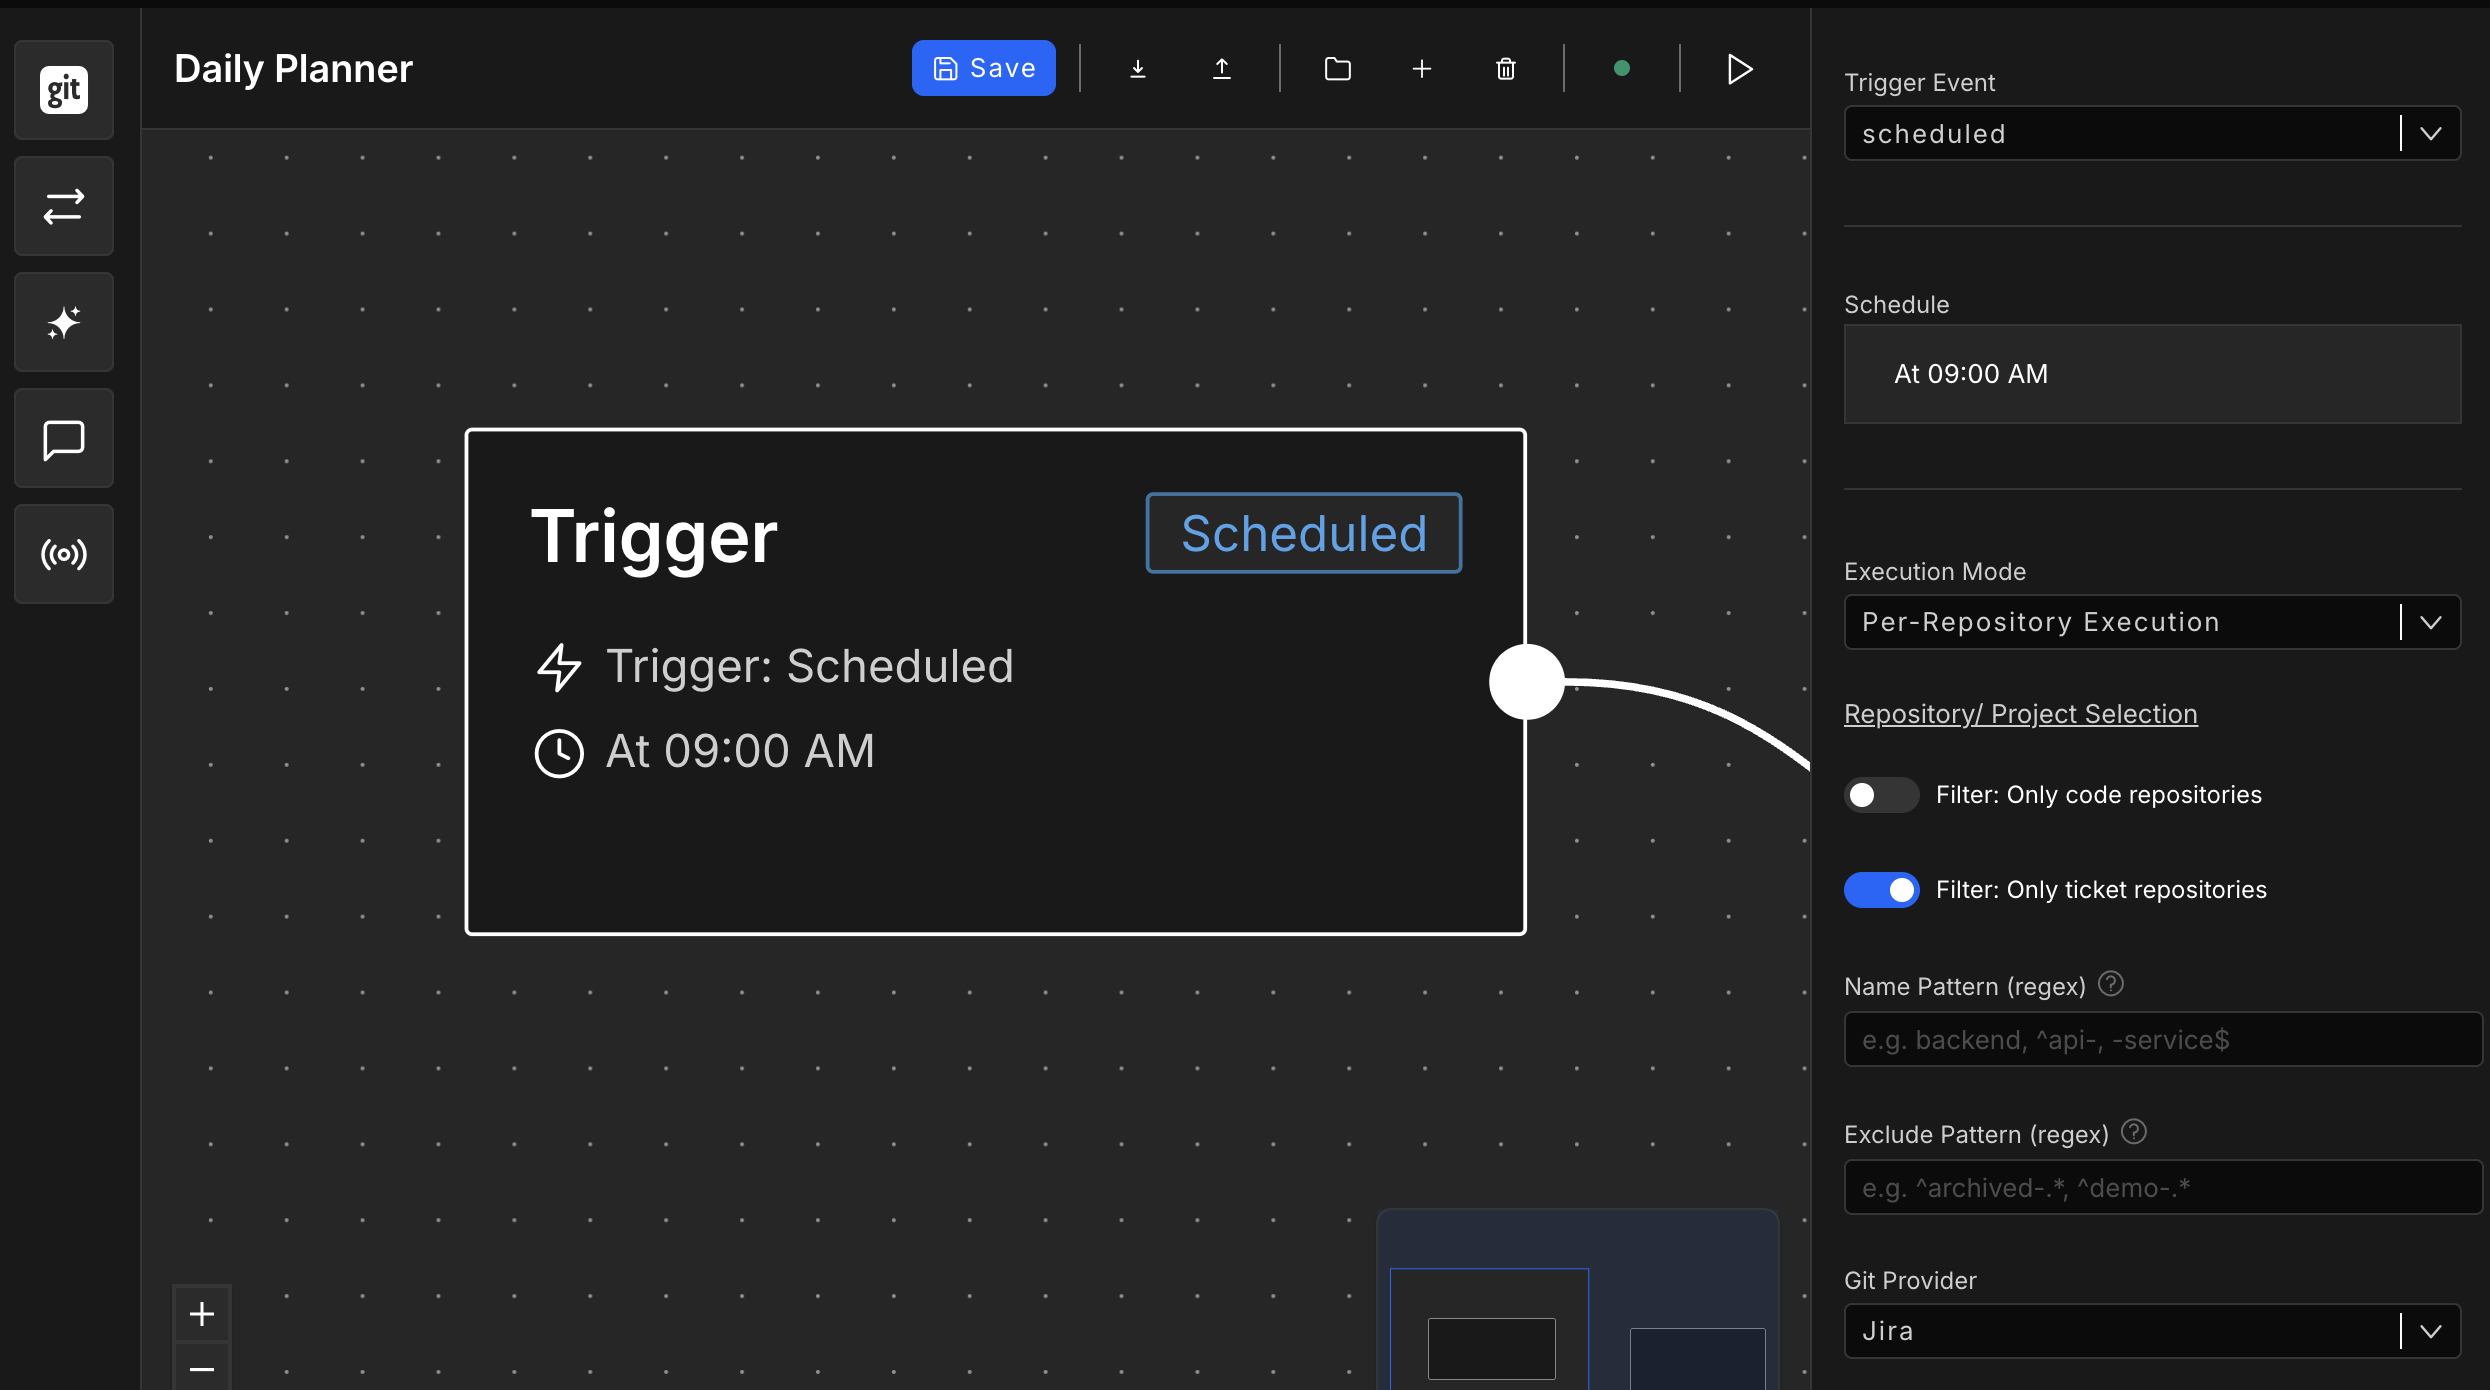Click the Save button
Screen dimensions: 2490x1390
tap(983, 68)
